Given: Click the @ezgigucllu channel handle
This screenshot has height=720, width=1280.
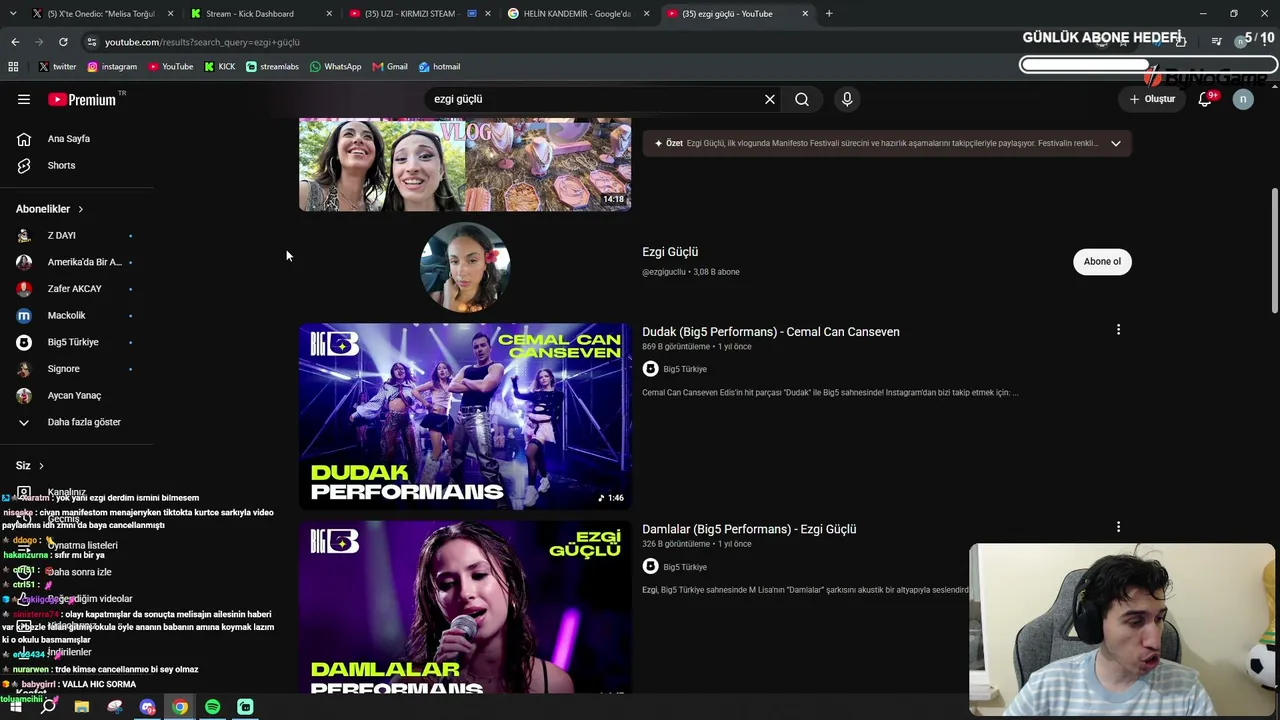Looking at the screenshot, I should 664,272.
